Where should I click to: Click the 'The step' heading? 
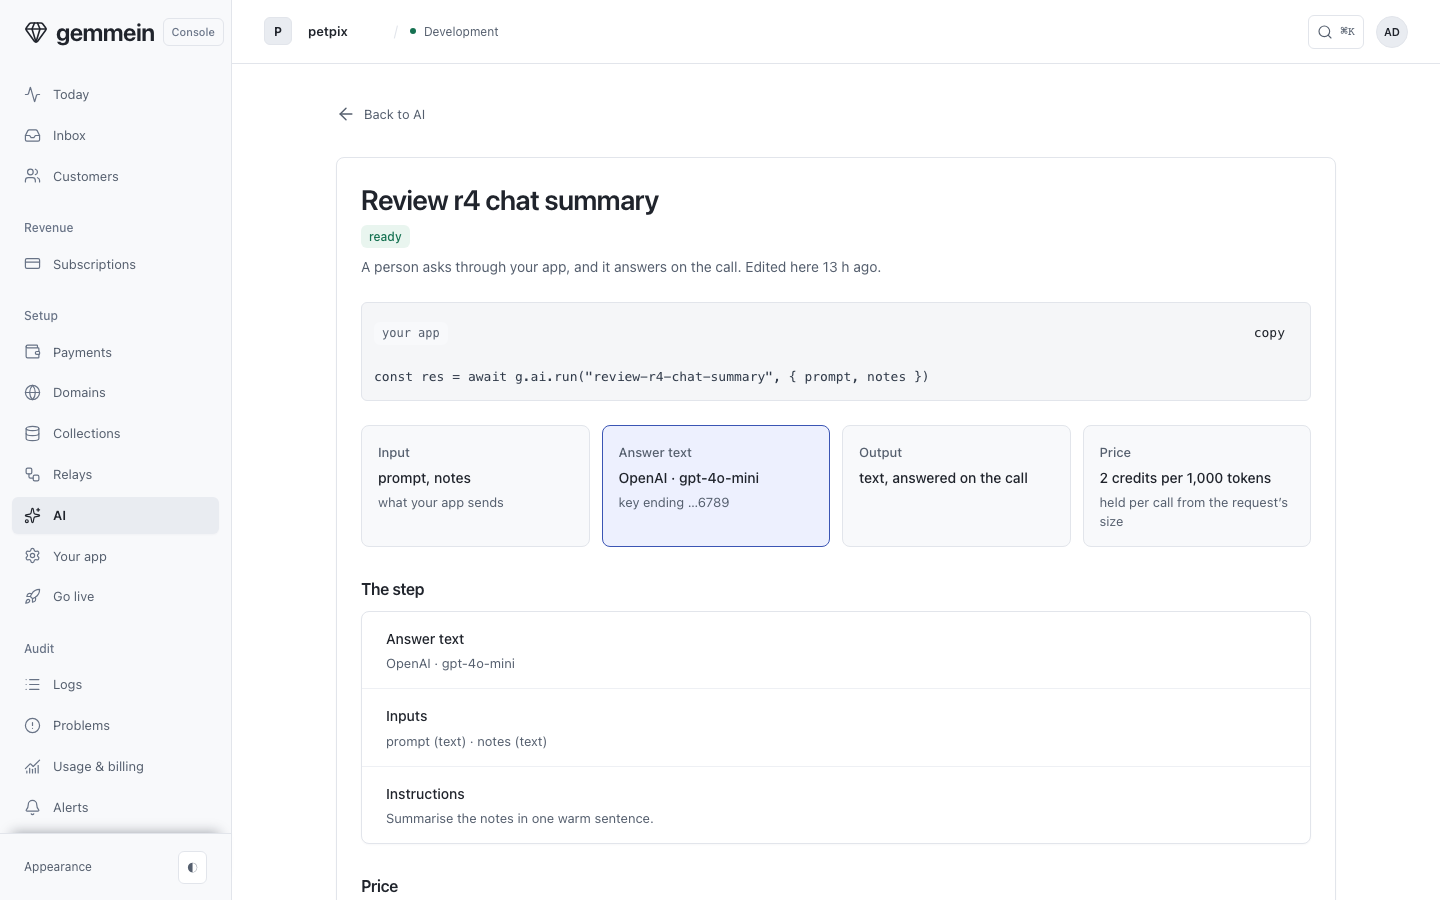tap(393, 589)
